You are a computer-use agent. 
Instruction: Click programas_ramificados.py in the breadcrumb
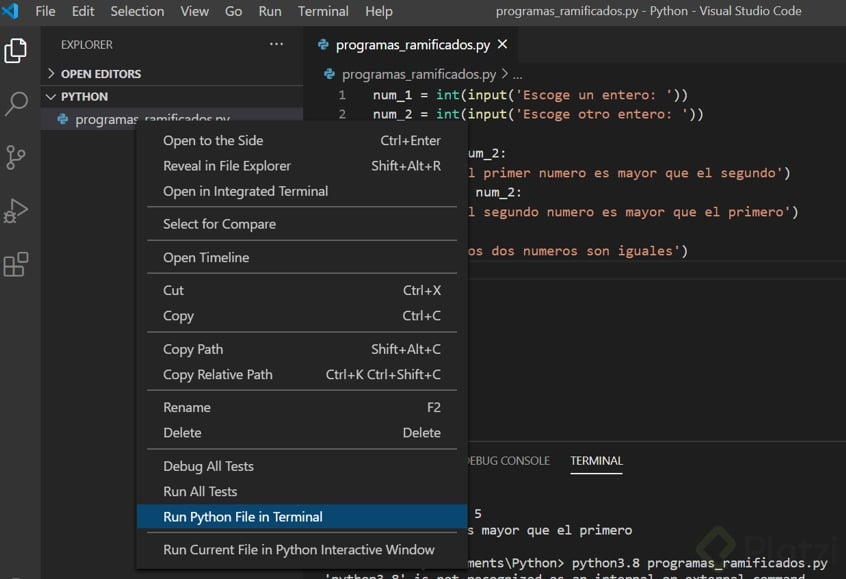[419, 74]
